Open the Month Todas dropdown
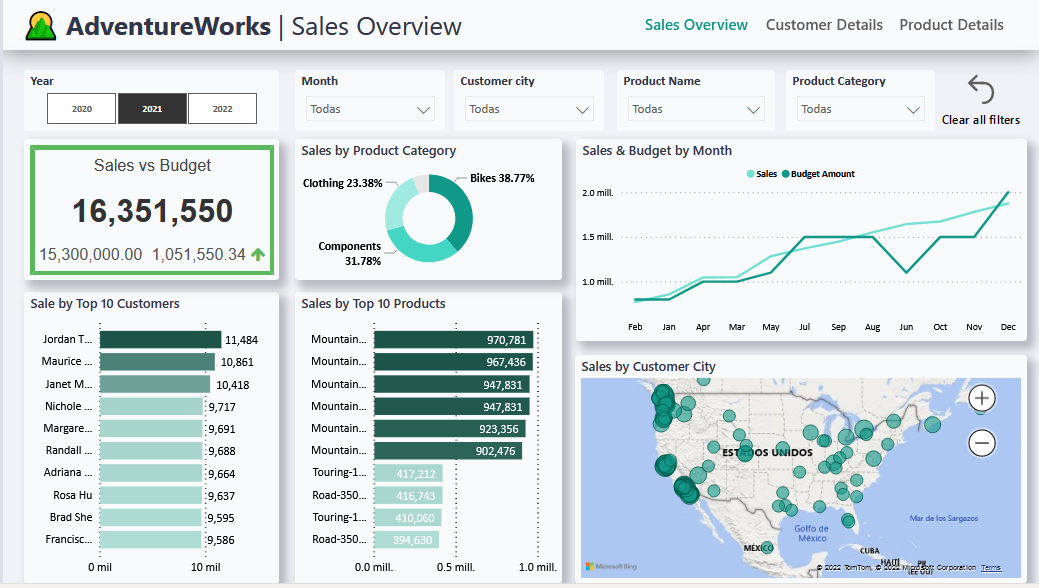 [x=370, y=107]
